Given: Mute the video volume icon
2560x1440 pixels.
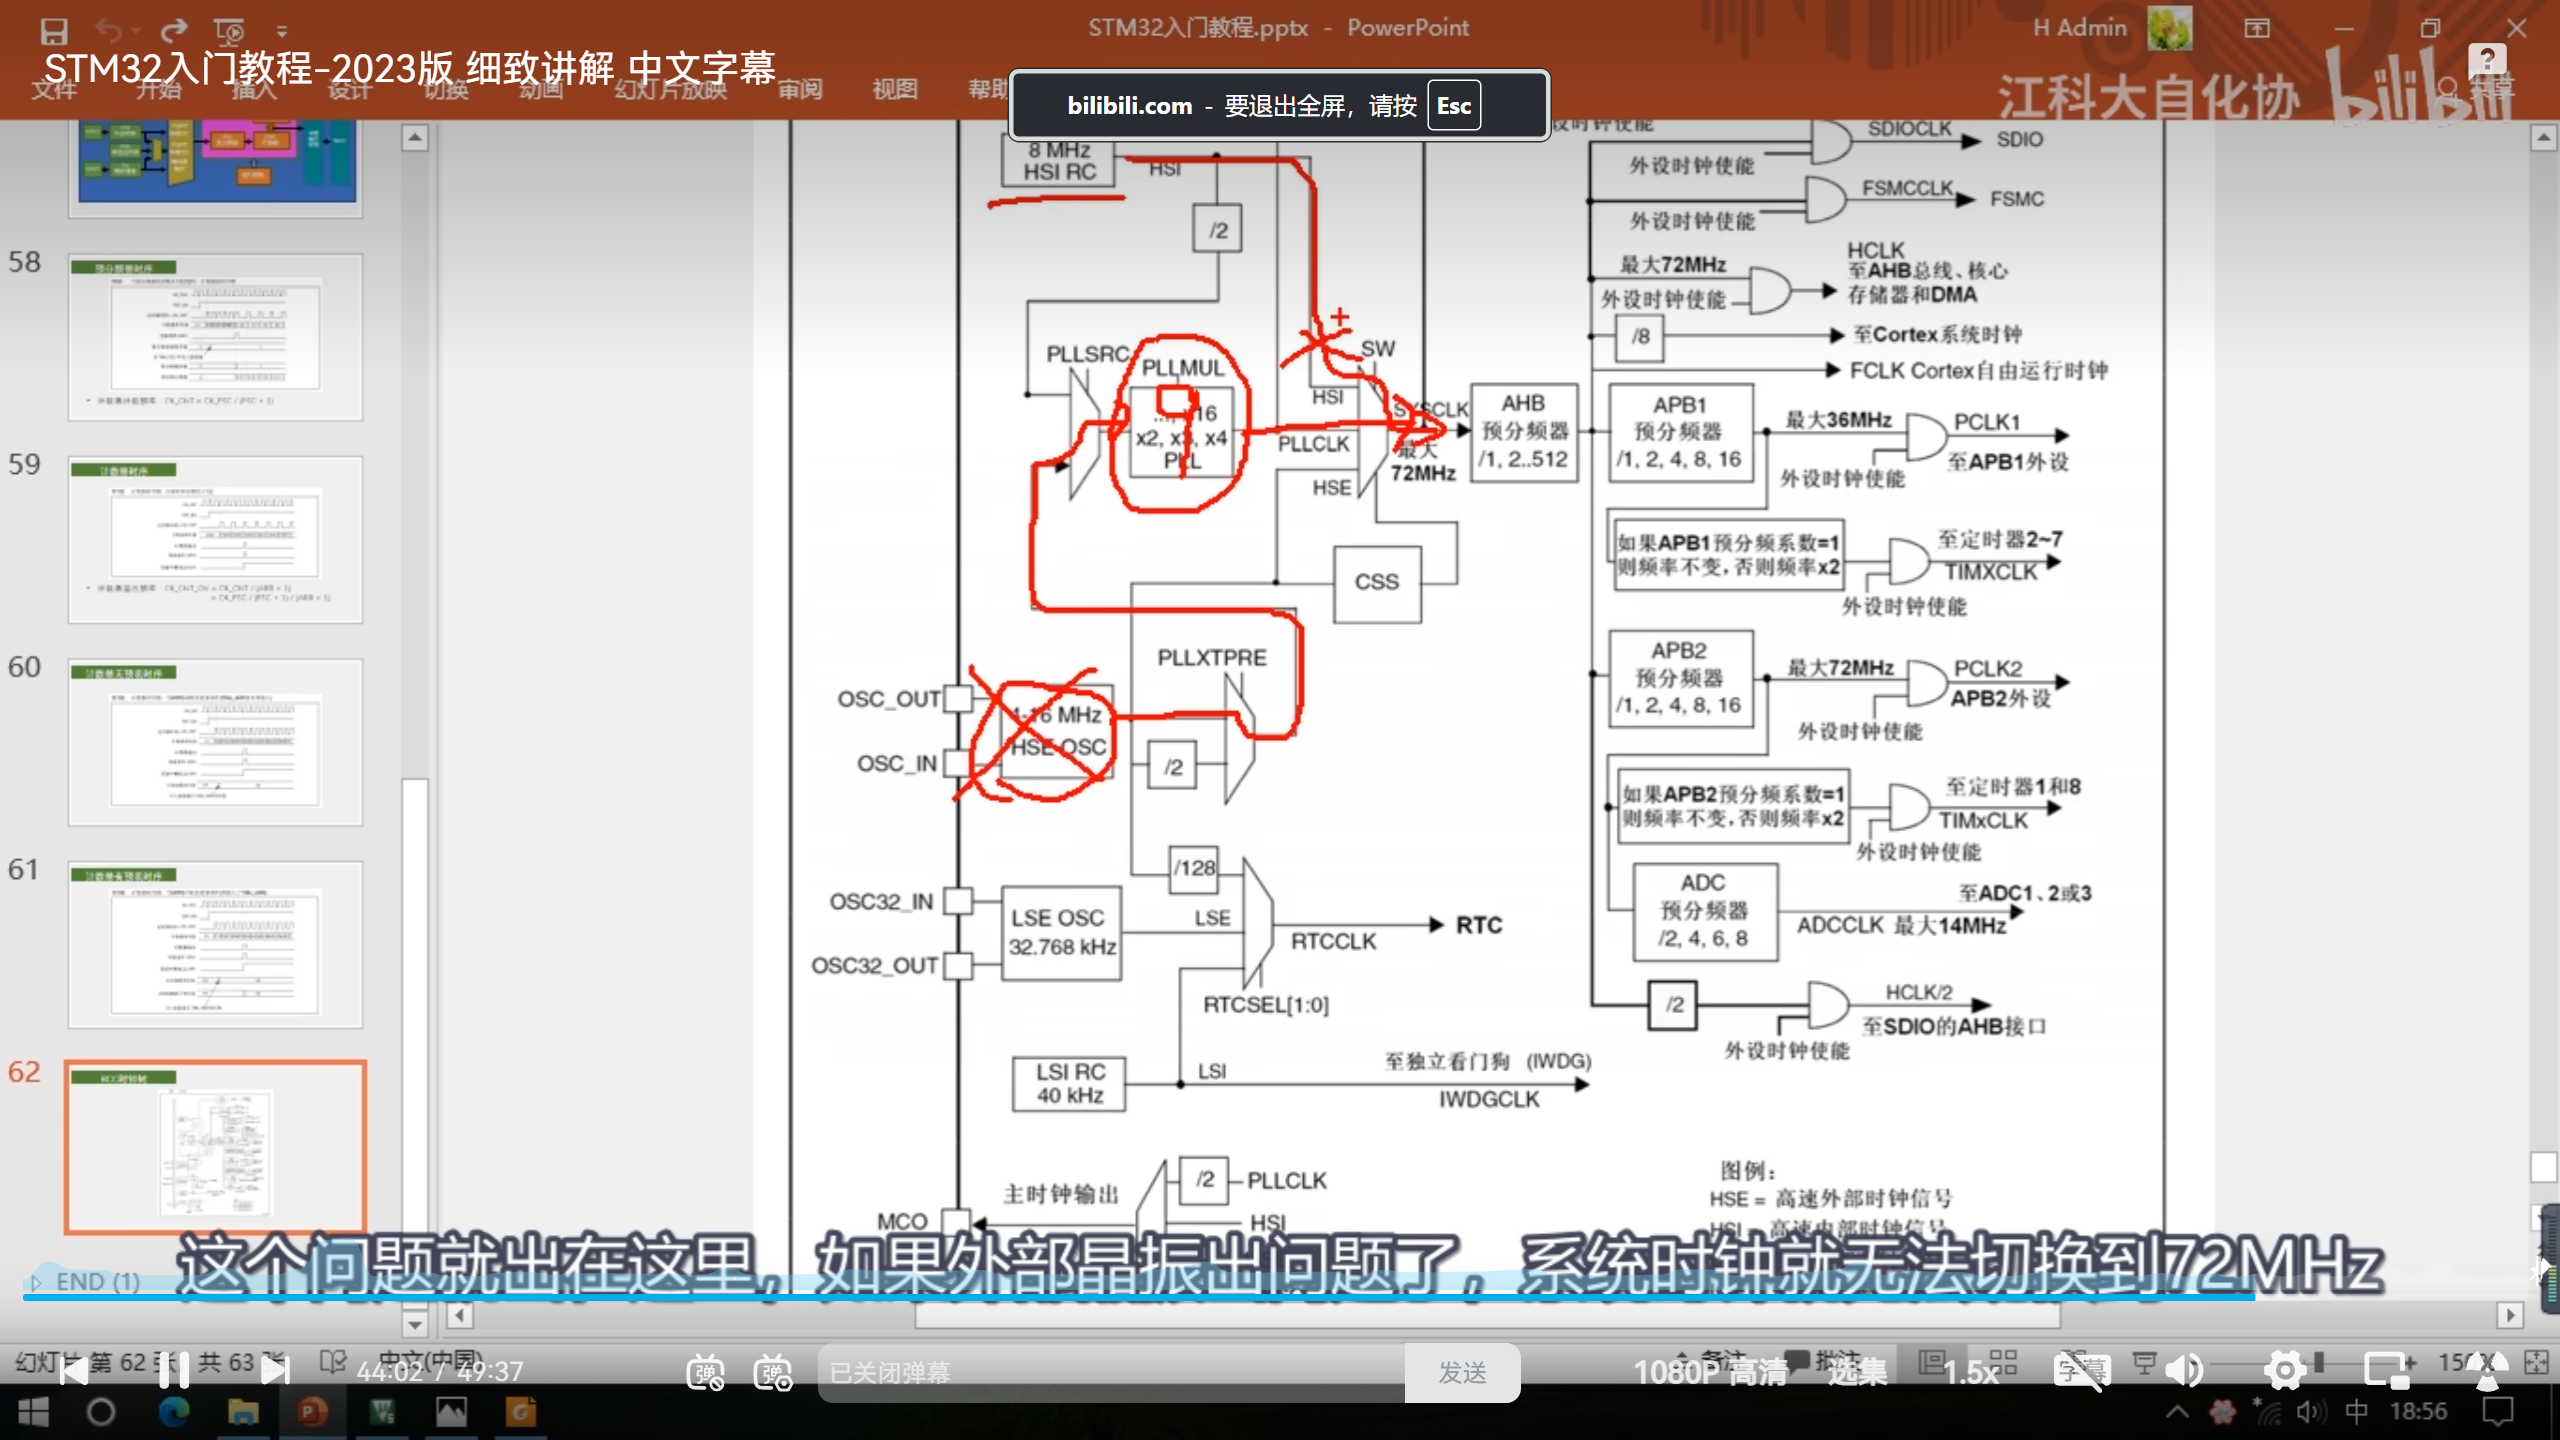Looking at the screenshot, I should click(x=2186, y=1370).
